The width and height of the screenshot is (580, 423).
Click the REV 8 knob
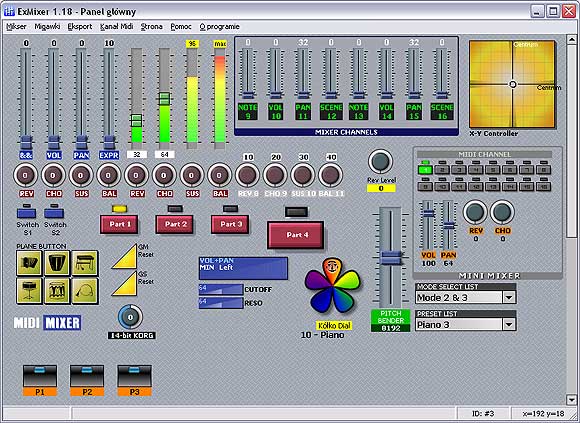(247, 175)
